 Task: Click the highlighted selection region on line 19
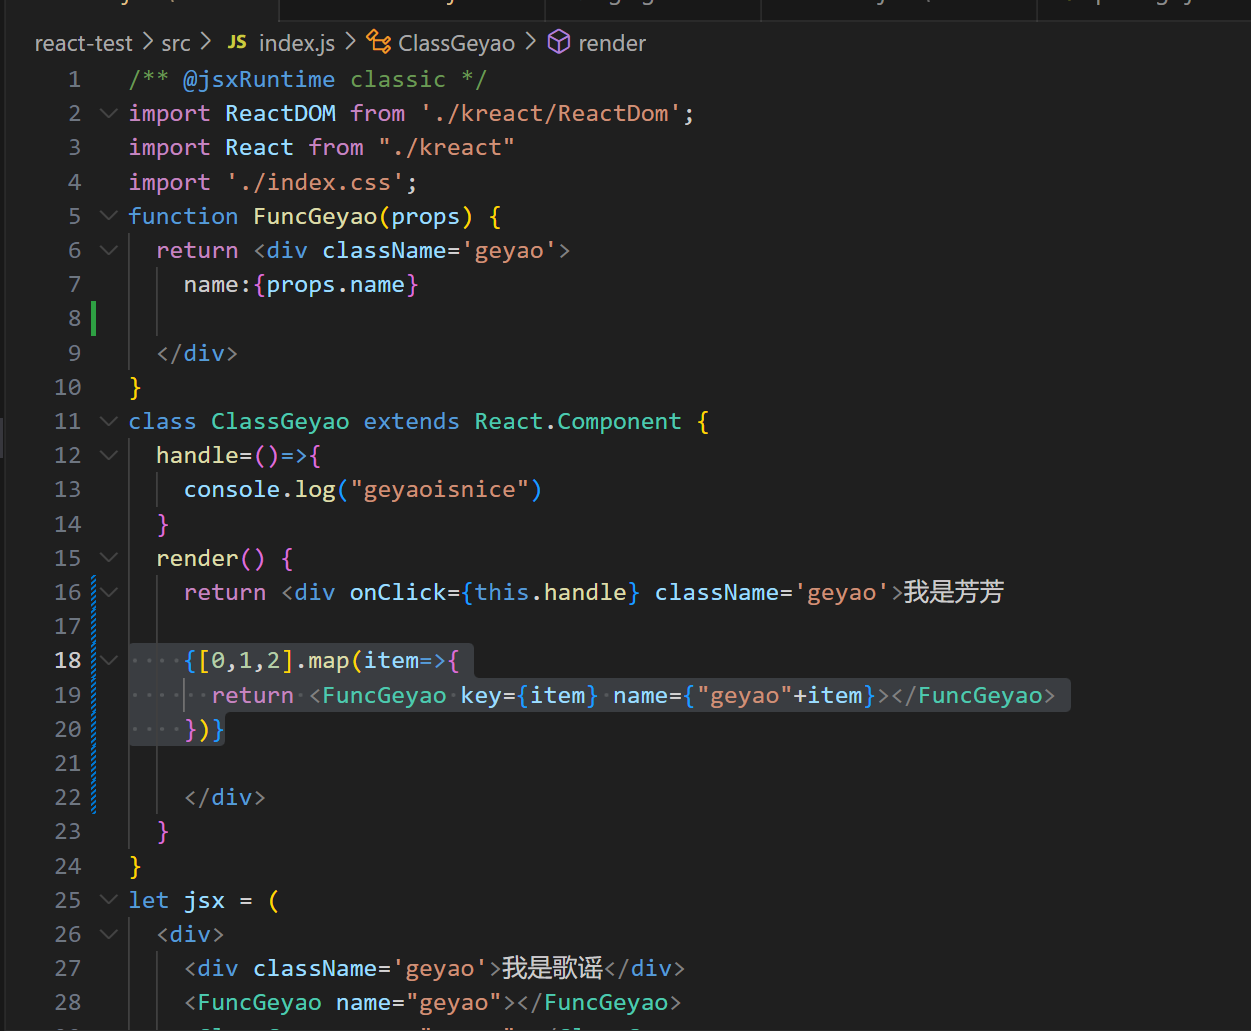coord(600,694)
